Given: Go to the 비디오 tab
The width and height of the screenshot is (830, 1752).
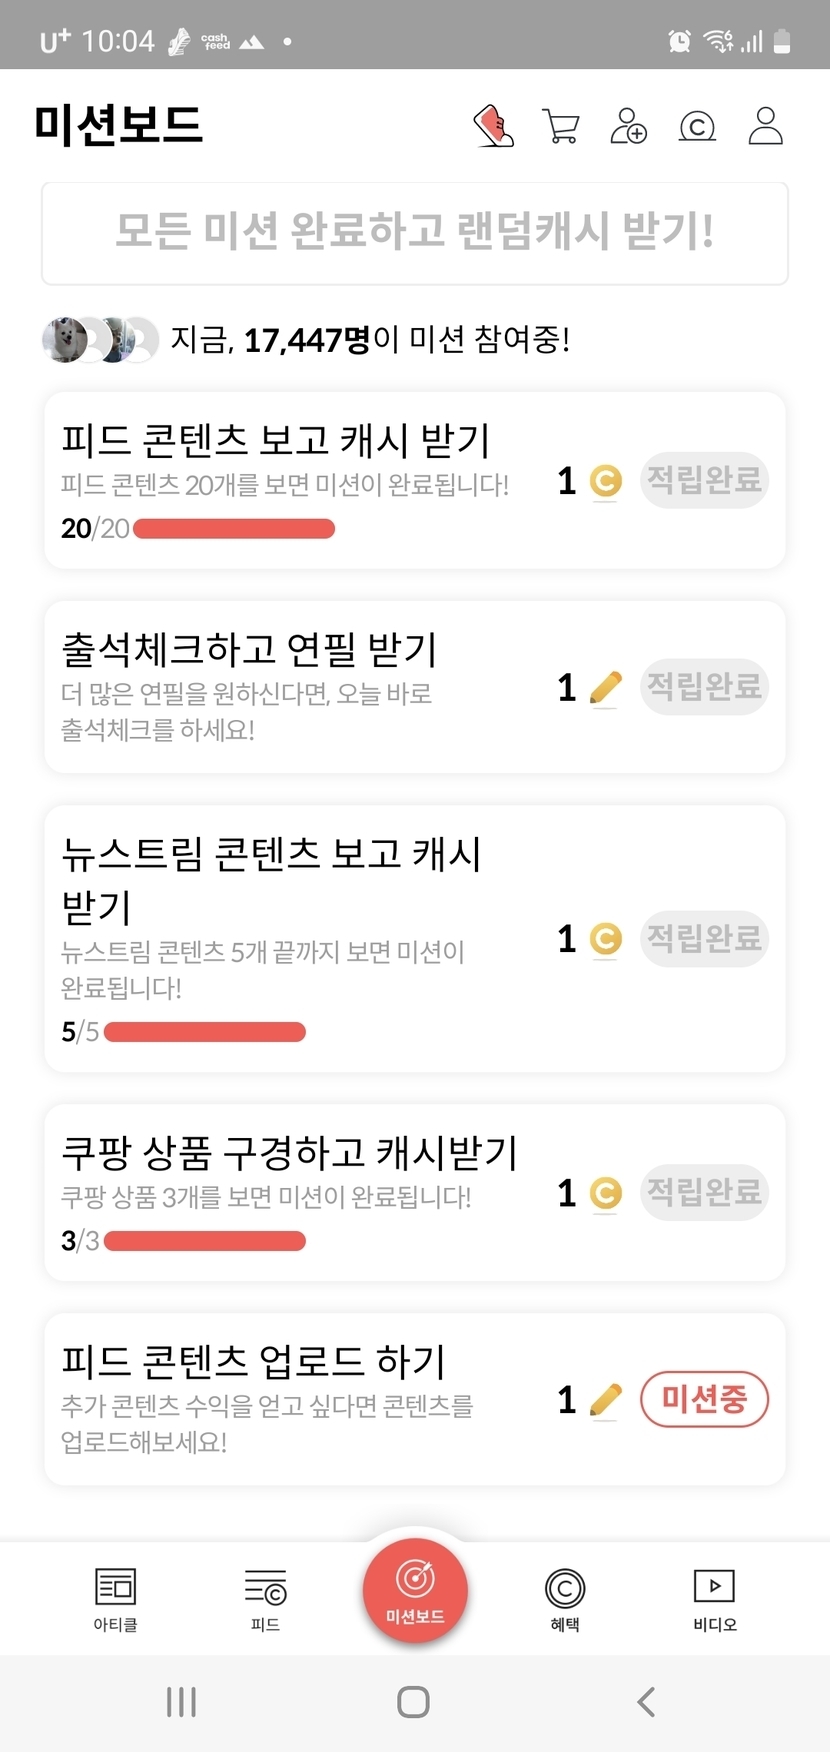Looking at the screenshot, I should (x=714, y=1598).
